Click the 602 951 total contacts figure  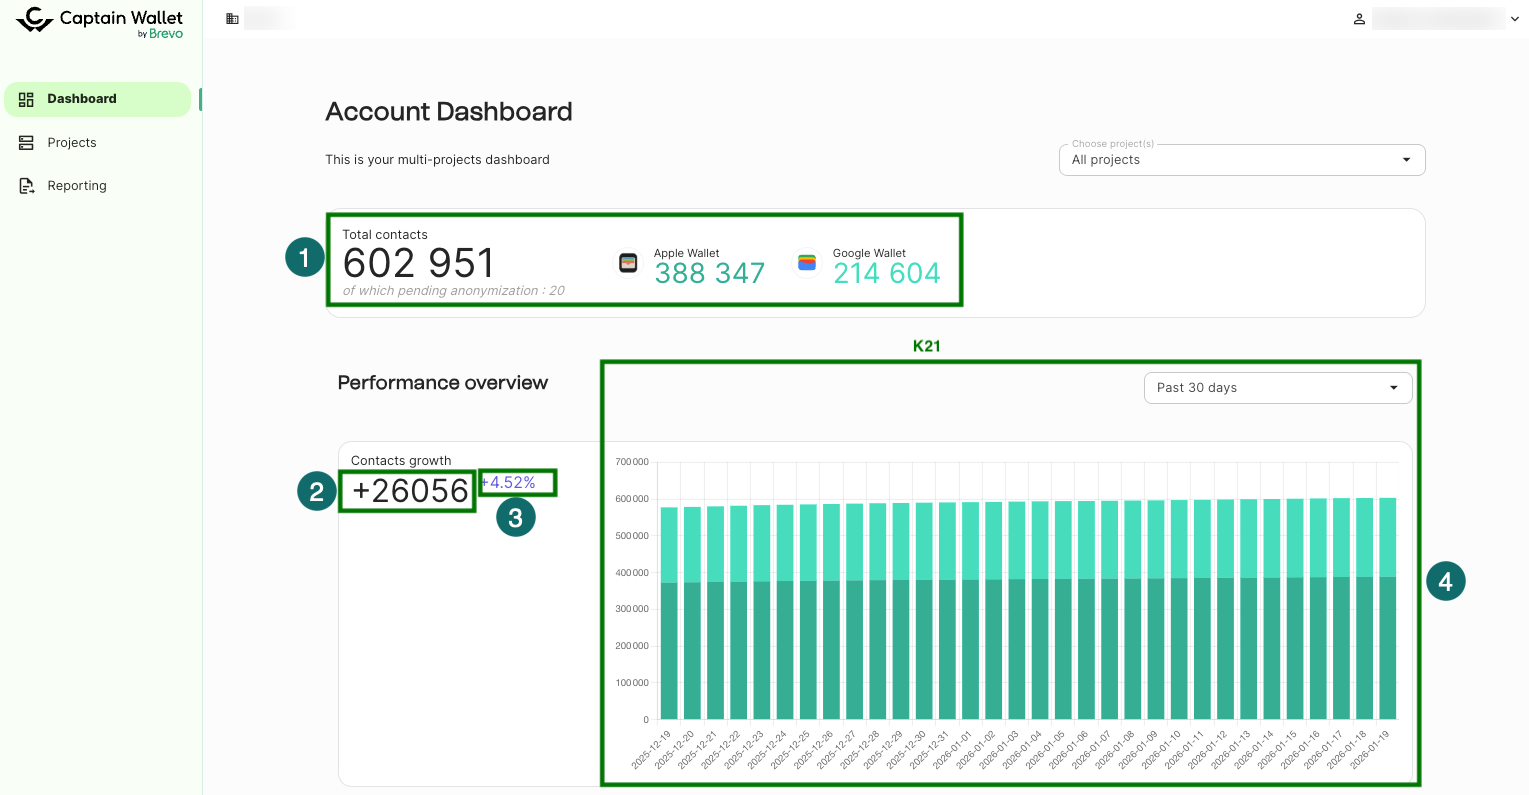418,264
